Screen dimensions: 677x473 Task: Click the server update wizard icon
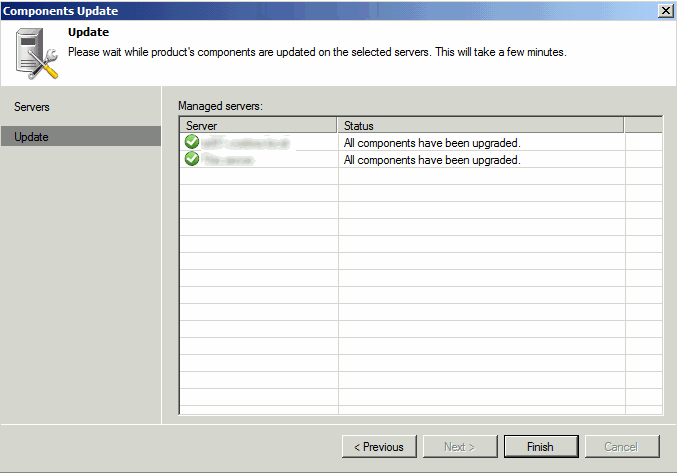click(37, 54)
